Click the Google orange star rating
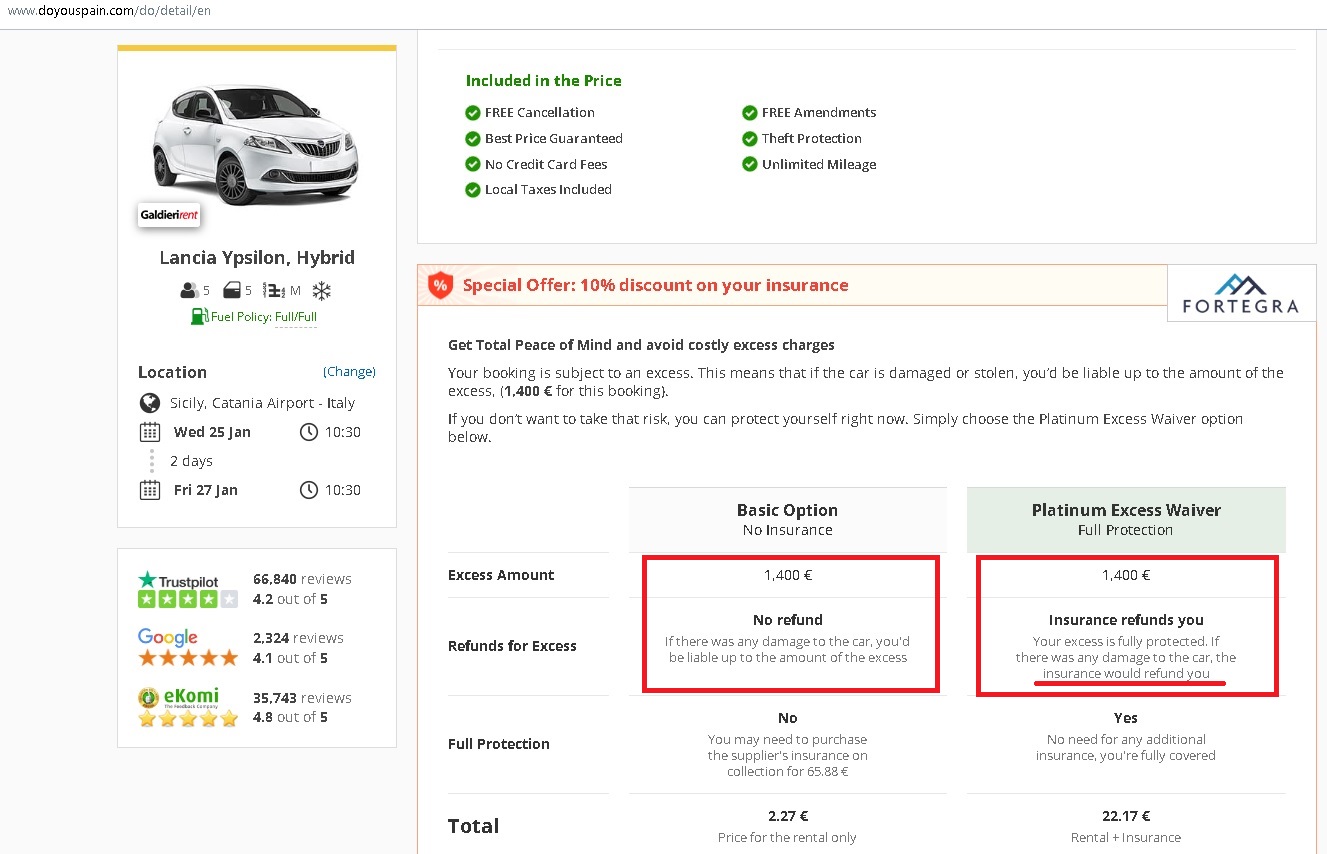1327x854 pixels. [188, 658]
